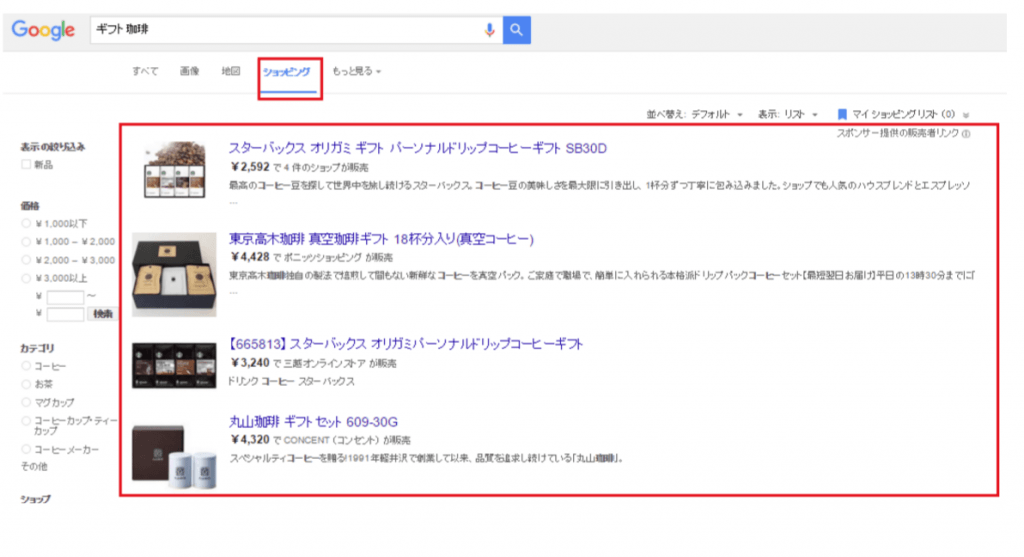This screenshot has width=1024, height=557.
Task: Switch to the 画像 tab
Action: (189, 71)
